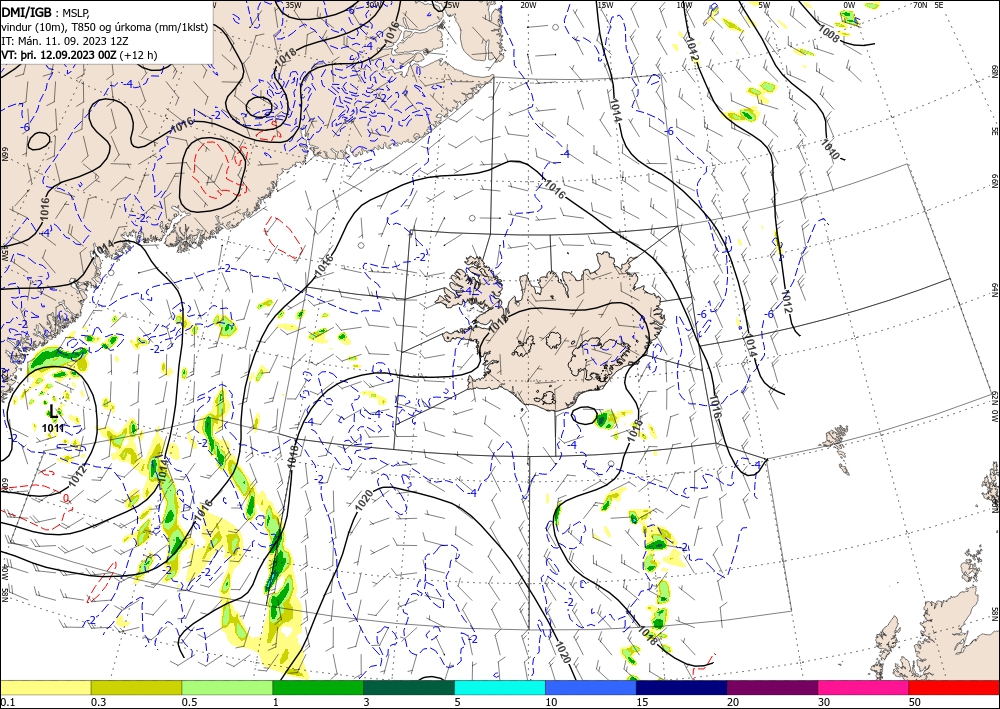The height and width of the screenshot is (709, 1000).
Task: Select the dark green 3–5 legend swatch
Action: [x=409, y=687]
